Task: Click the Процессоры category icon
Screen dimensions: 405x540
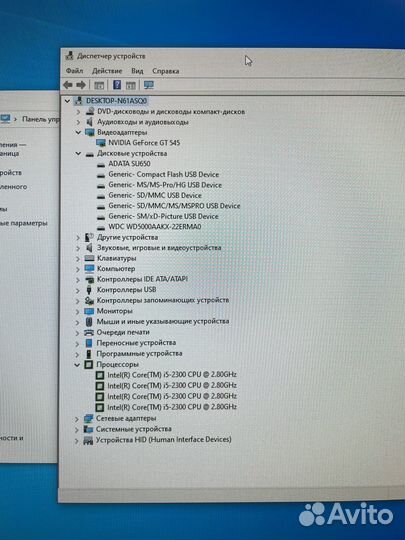Action: click(x=89, y=364)
